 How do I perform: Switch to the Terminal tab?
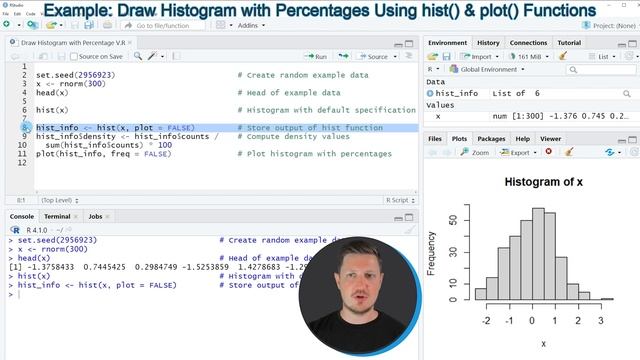(x=57, y=216)
